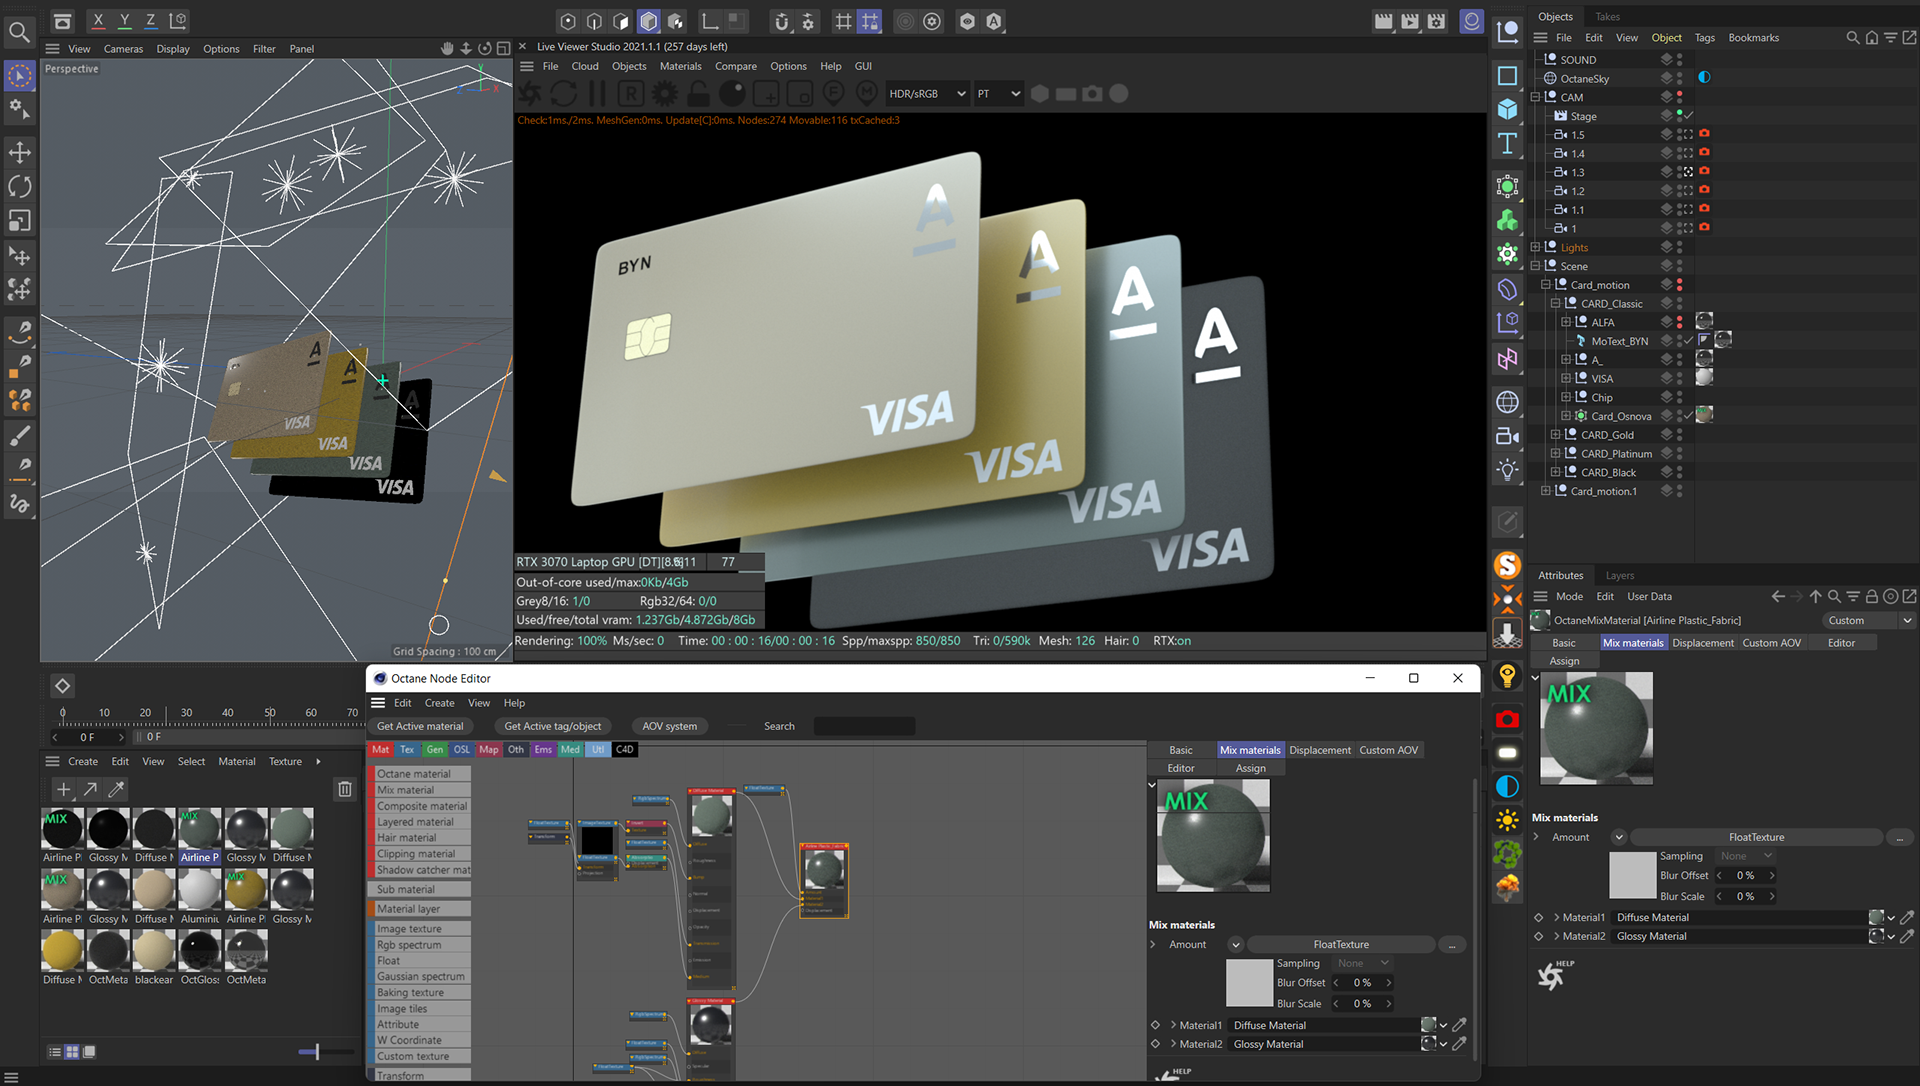This screenshot has width=1920, height=1086.
Task: Click Get Active material button
Action: [x=420, y=726]
